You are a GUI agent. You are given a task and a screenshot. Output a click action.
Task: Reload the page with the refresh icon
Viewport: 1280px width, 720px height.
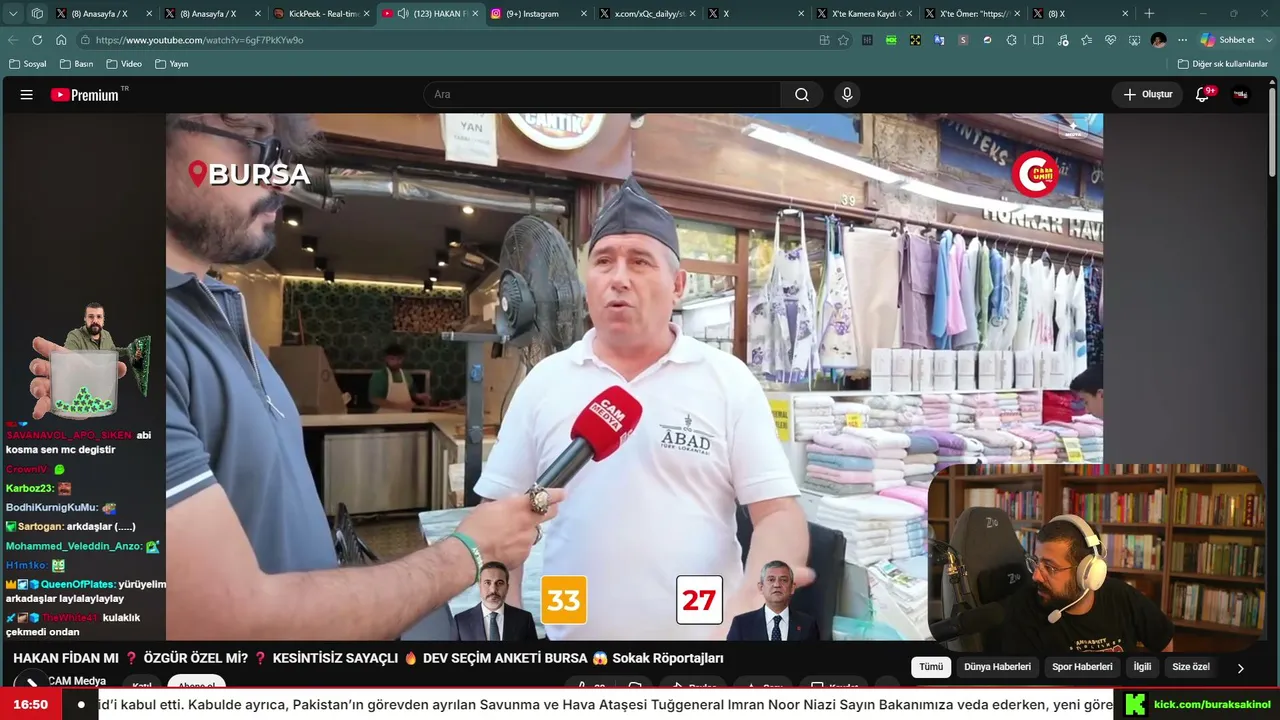tap(37, 40)
